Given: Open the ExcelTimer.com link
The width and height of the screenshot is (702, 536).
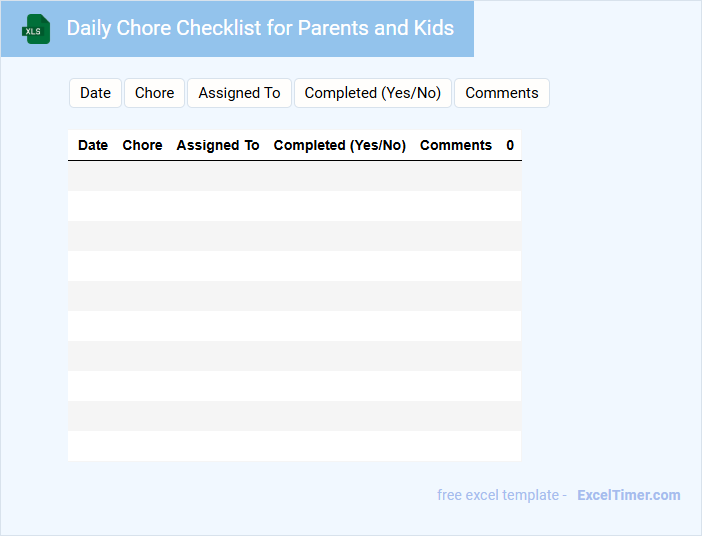Looking at the screenshot, I should (x=628, y=495).
